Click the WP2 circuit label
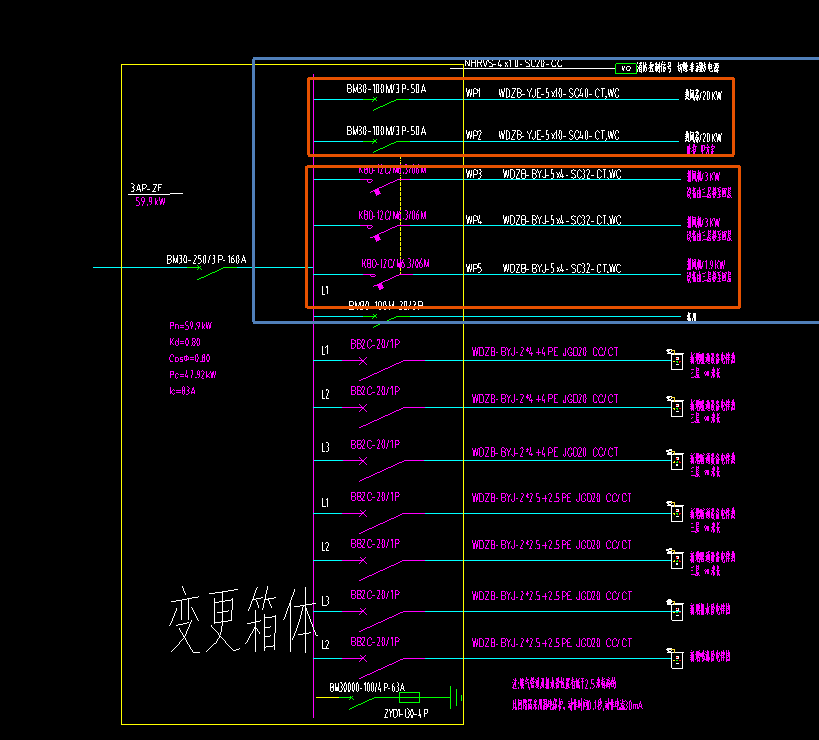This screenshot has width=819, height=740. [x=474, y=135]
